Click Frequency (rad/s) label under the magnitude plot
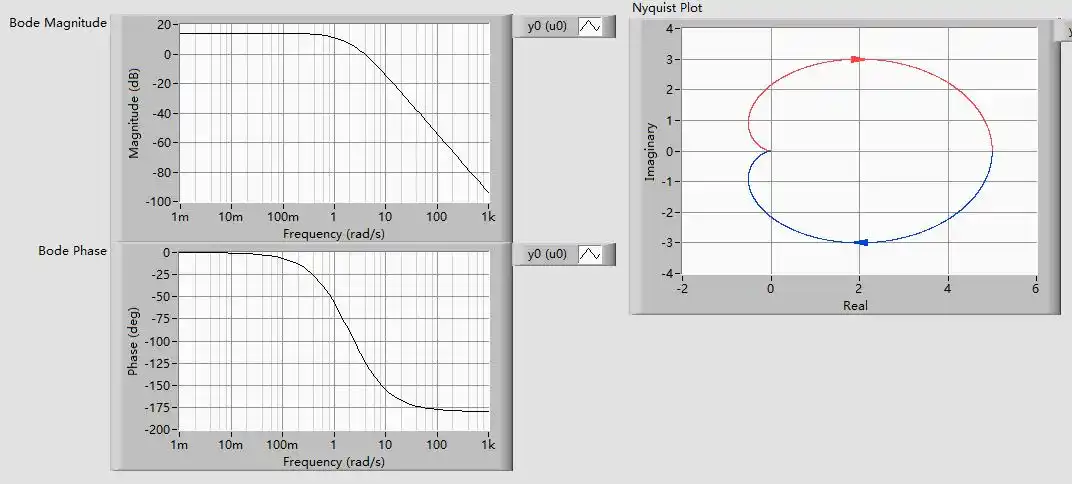Screen dimensions: 1072x484 tap(333, 233)
